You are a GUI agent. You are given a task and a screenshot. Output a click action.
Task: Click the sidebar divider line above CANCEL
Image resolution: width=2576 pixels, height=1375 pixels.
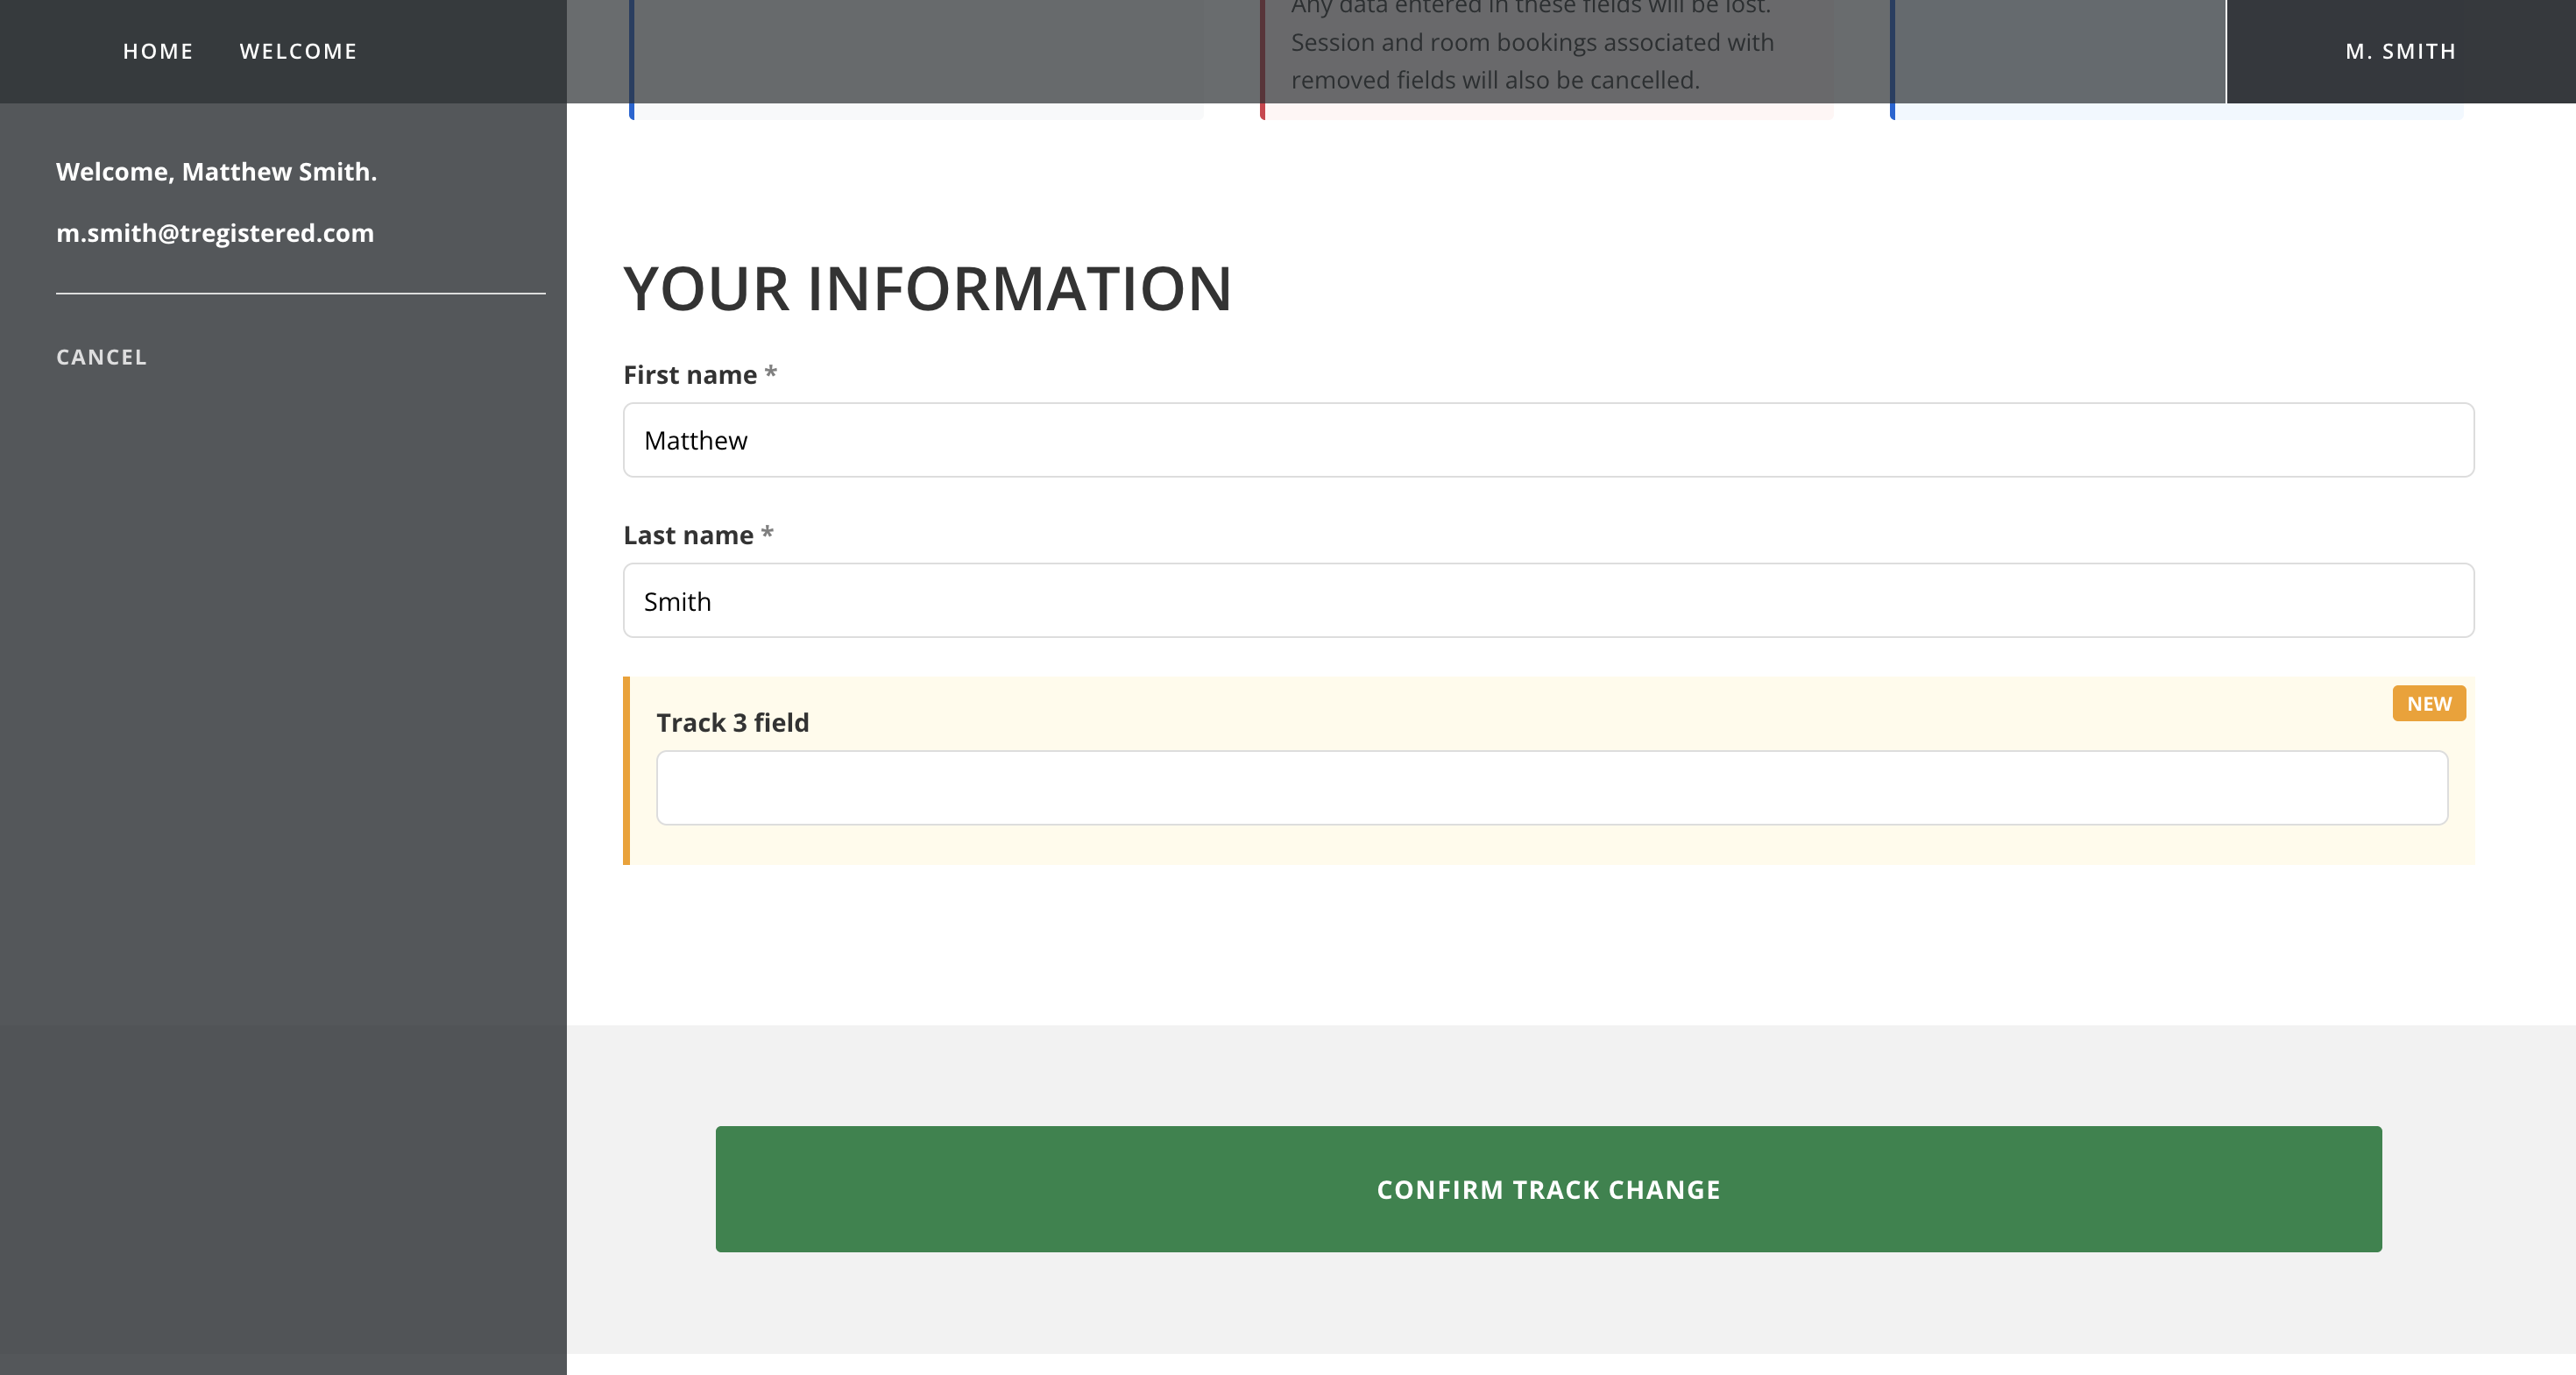click(x=300, y=293)
